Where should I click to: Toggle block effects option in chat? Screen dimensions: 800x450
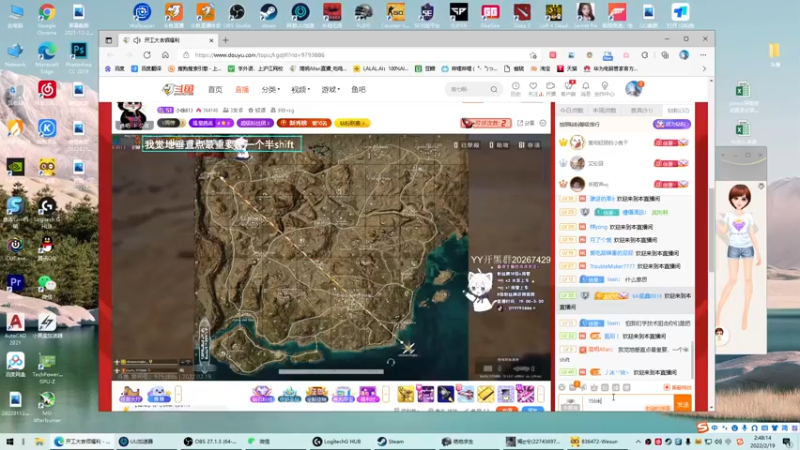point(679,388)
